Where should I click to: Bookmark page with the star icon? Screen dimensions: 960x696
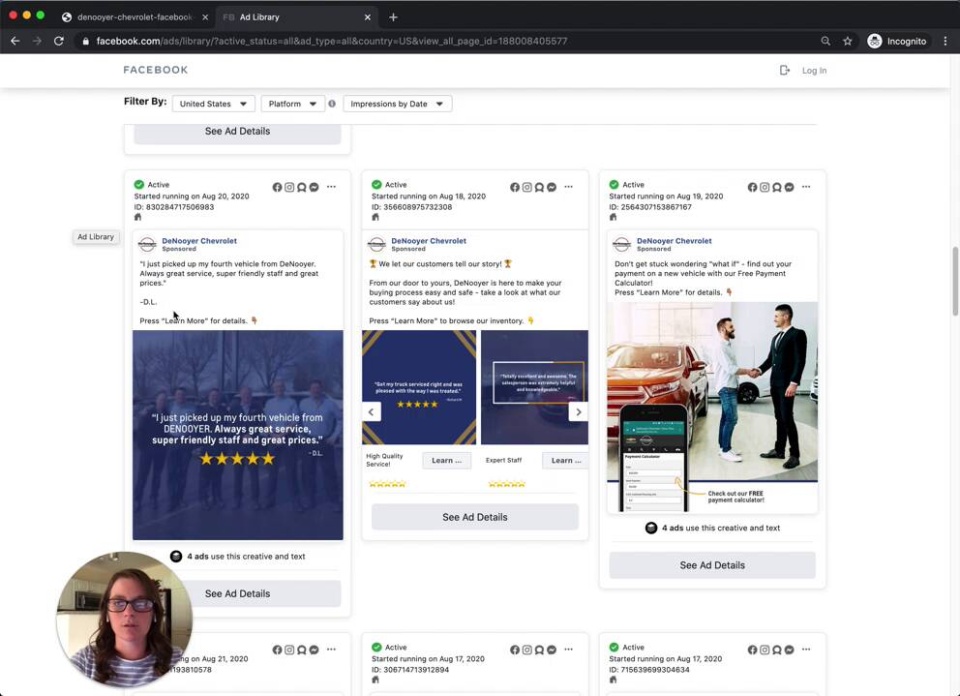(847, 41)
